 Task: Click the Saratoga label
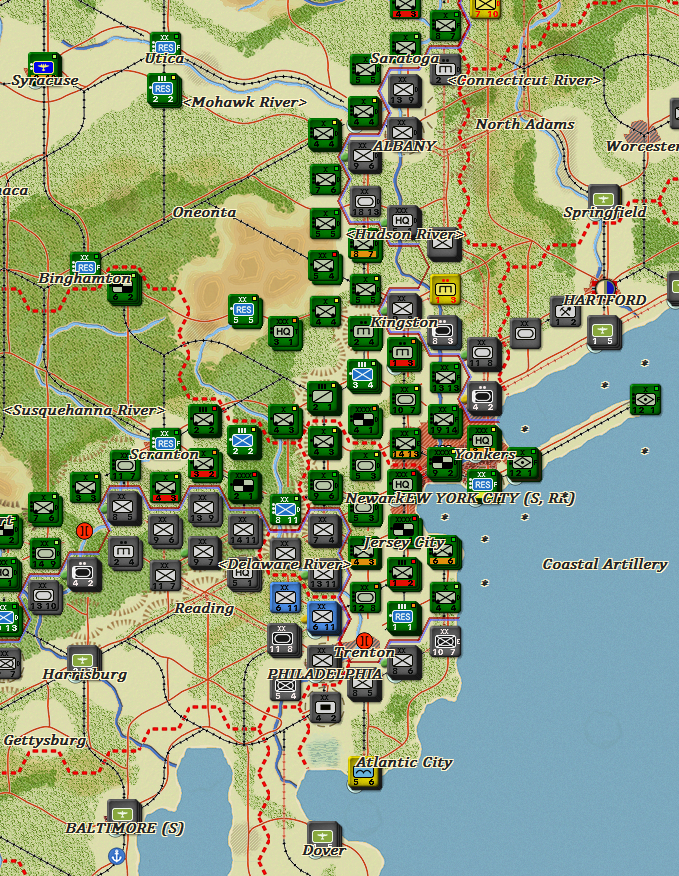[x=405, y=58]
